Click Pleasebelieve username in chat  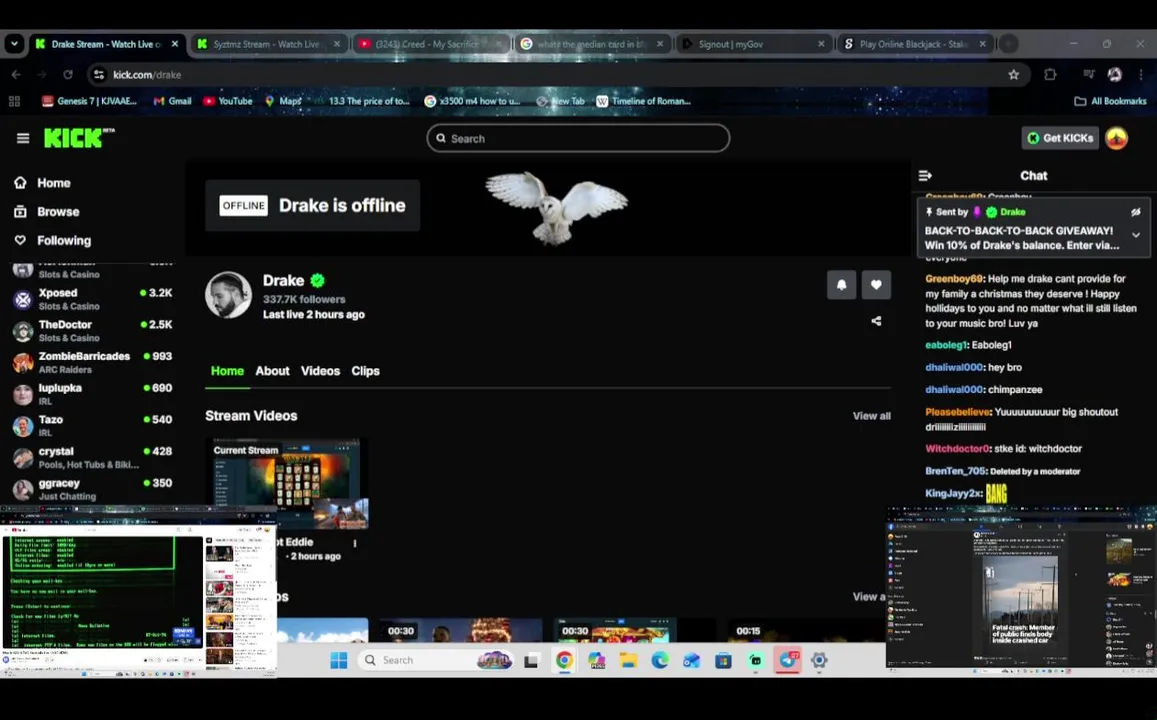click(957, 412)
